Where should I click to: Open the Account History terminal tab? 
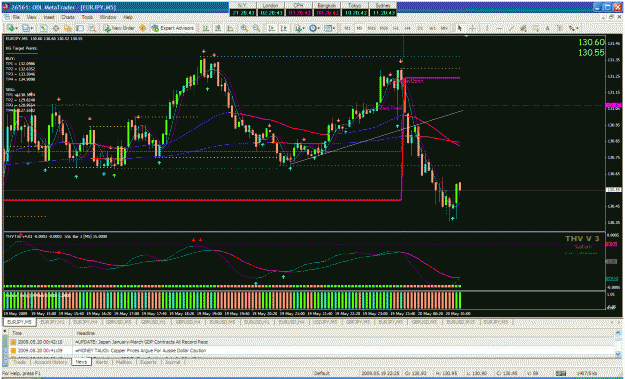50,362
